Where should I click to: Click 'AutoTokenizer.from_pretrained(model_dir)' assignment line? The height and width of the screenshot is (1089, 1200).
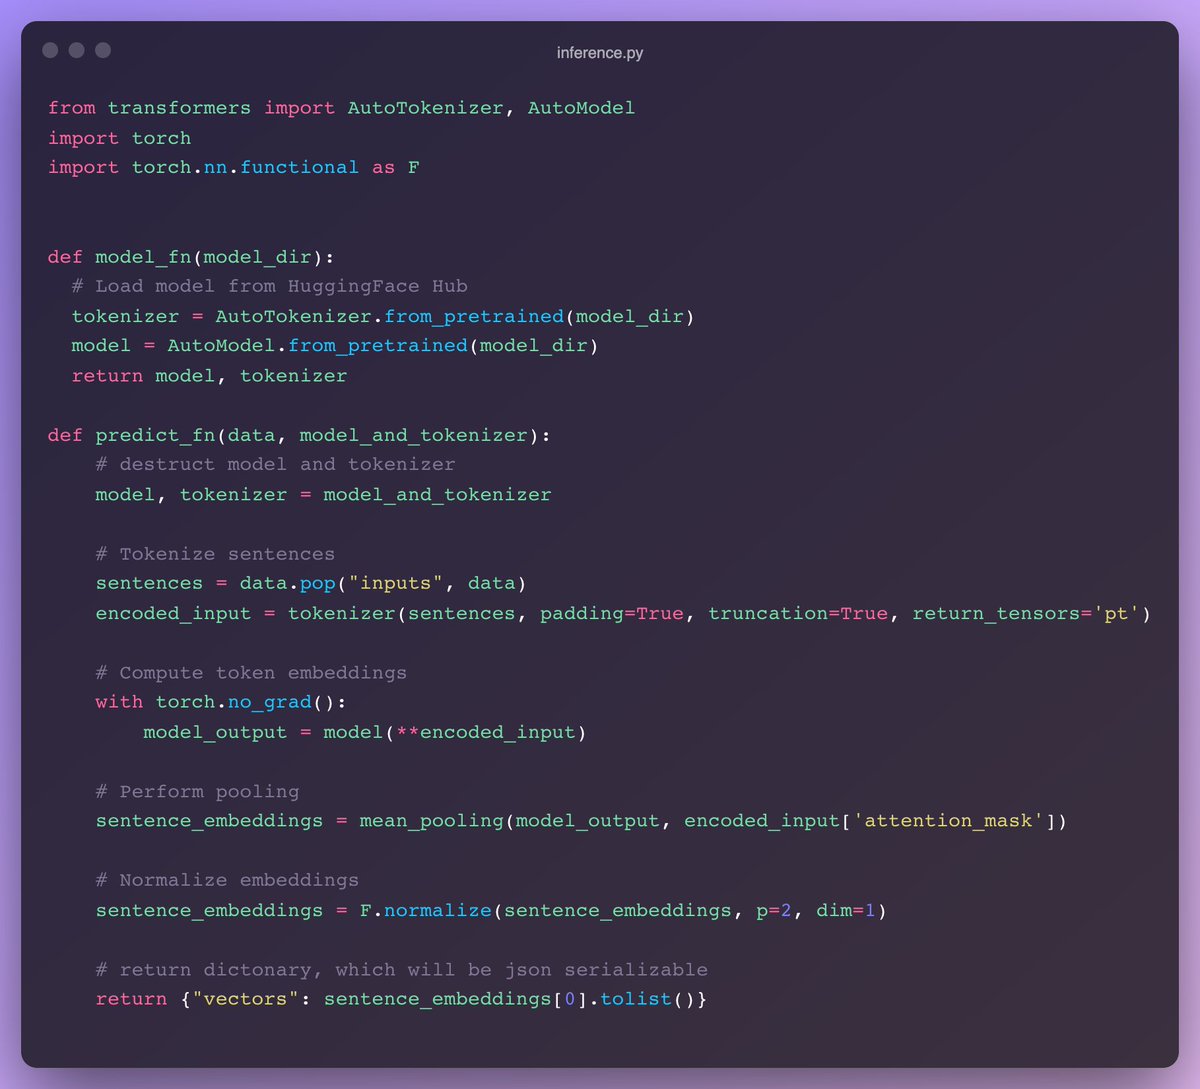tap(383, 316)
